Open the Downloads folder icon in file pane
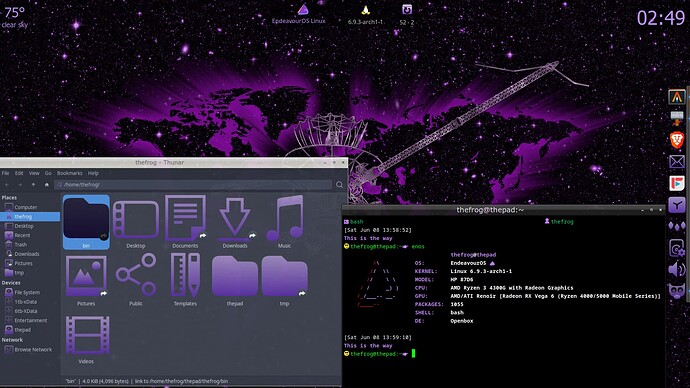 [235, 218]
